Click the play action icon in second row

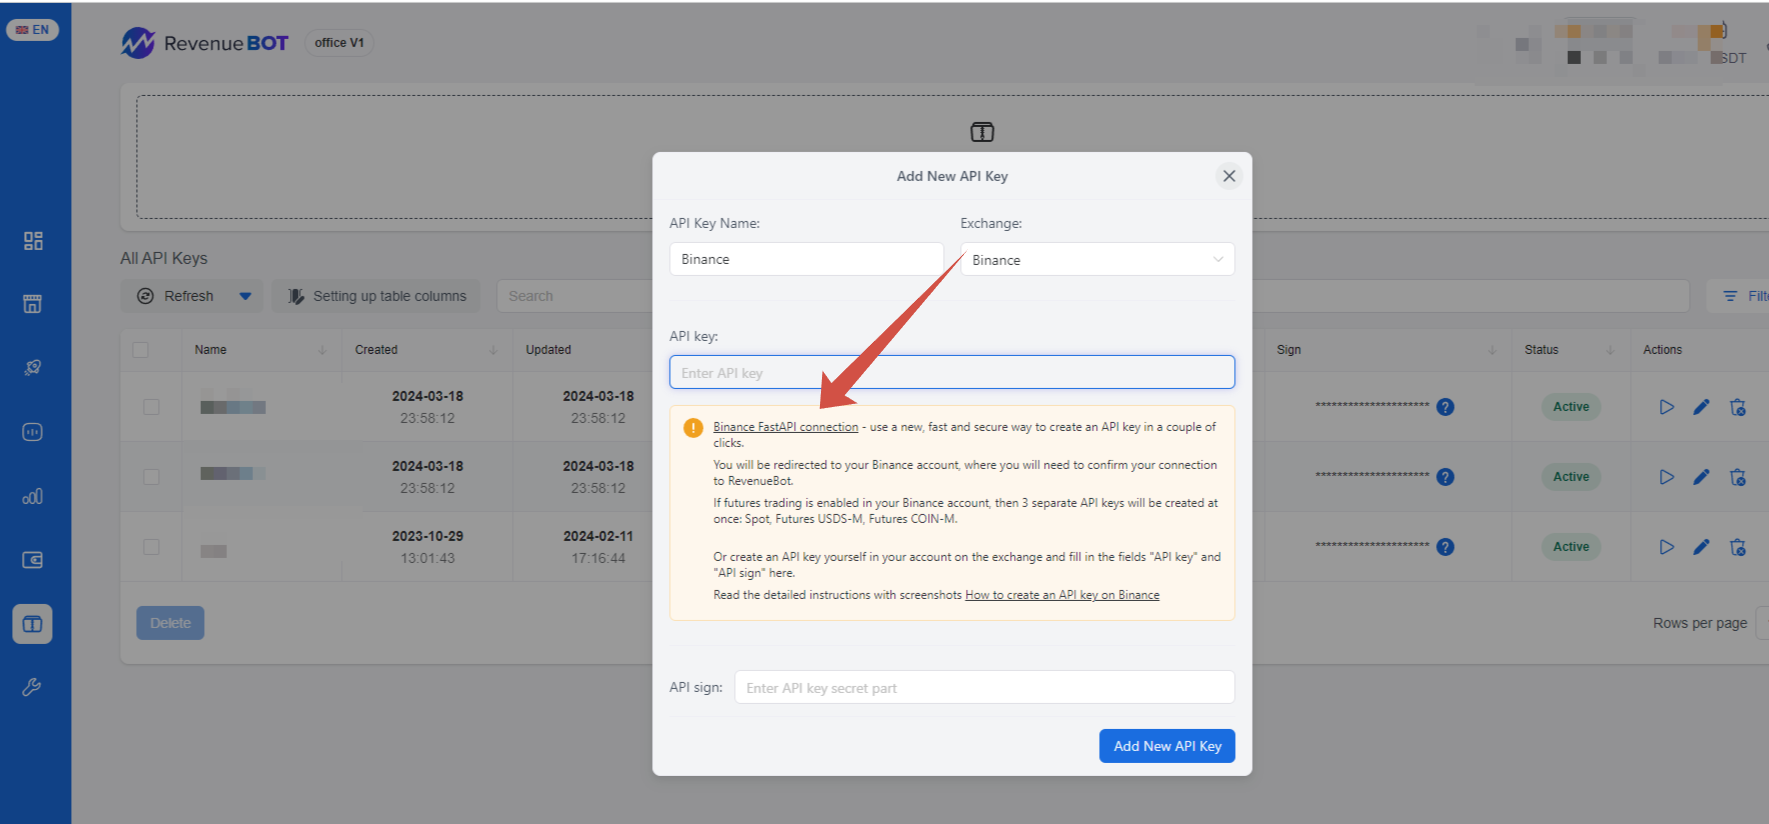click(1666, 477)
